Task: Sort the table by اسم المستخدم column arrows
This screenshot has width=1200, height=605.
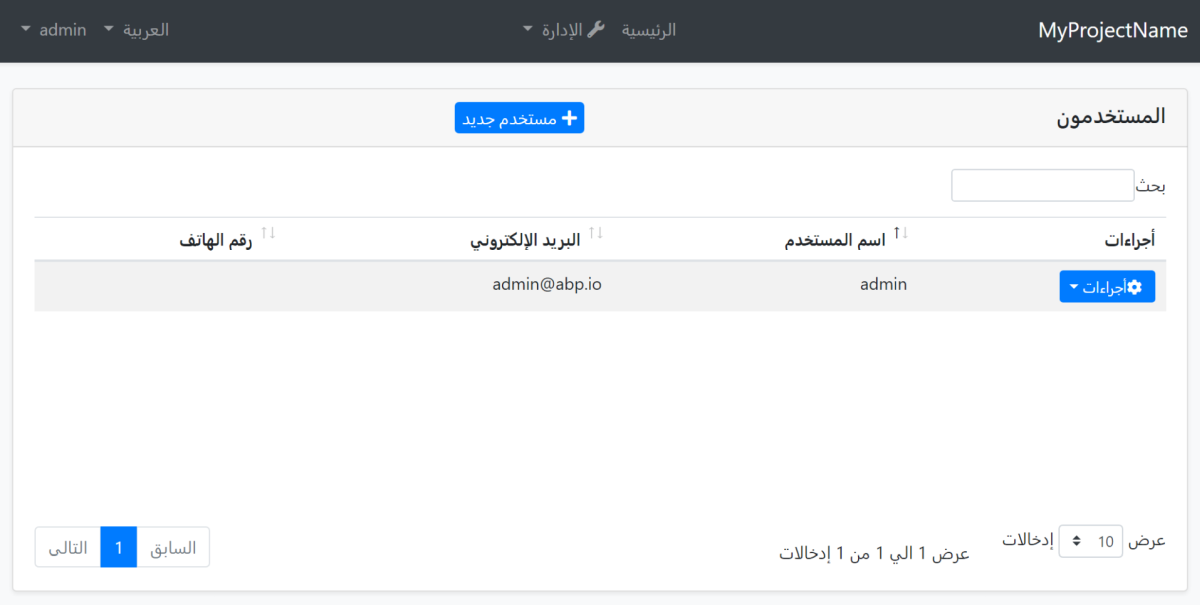Action: click(900, 232)
